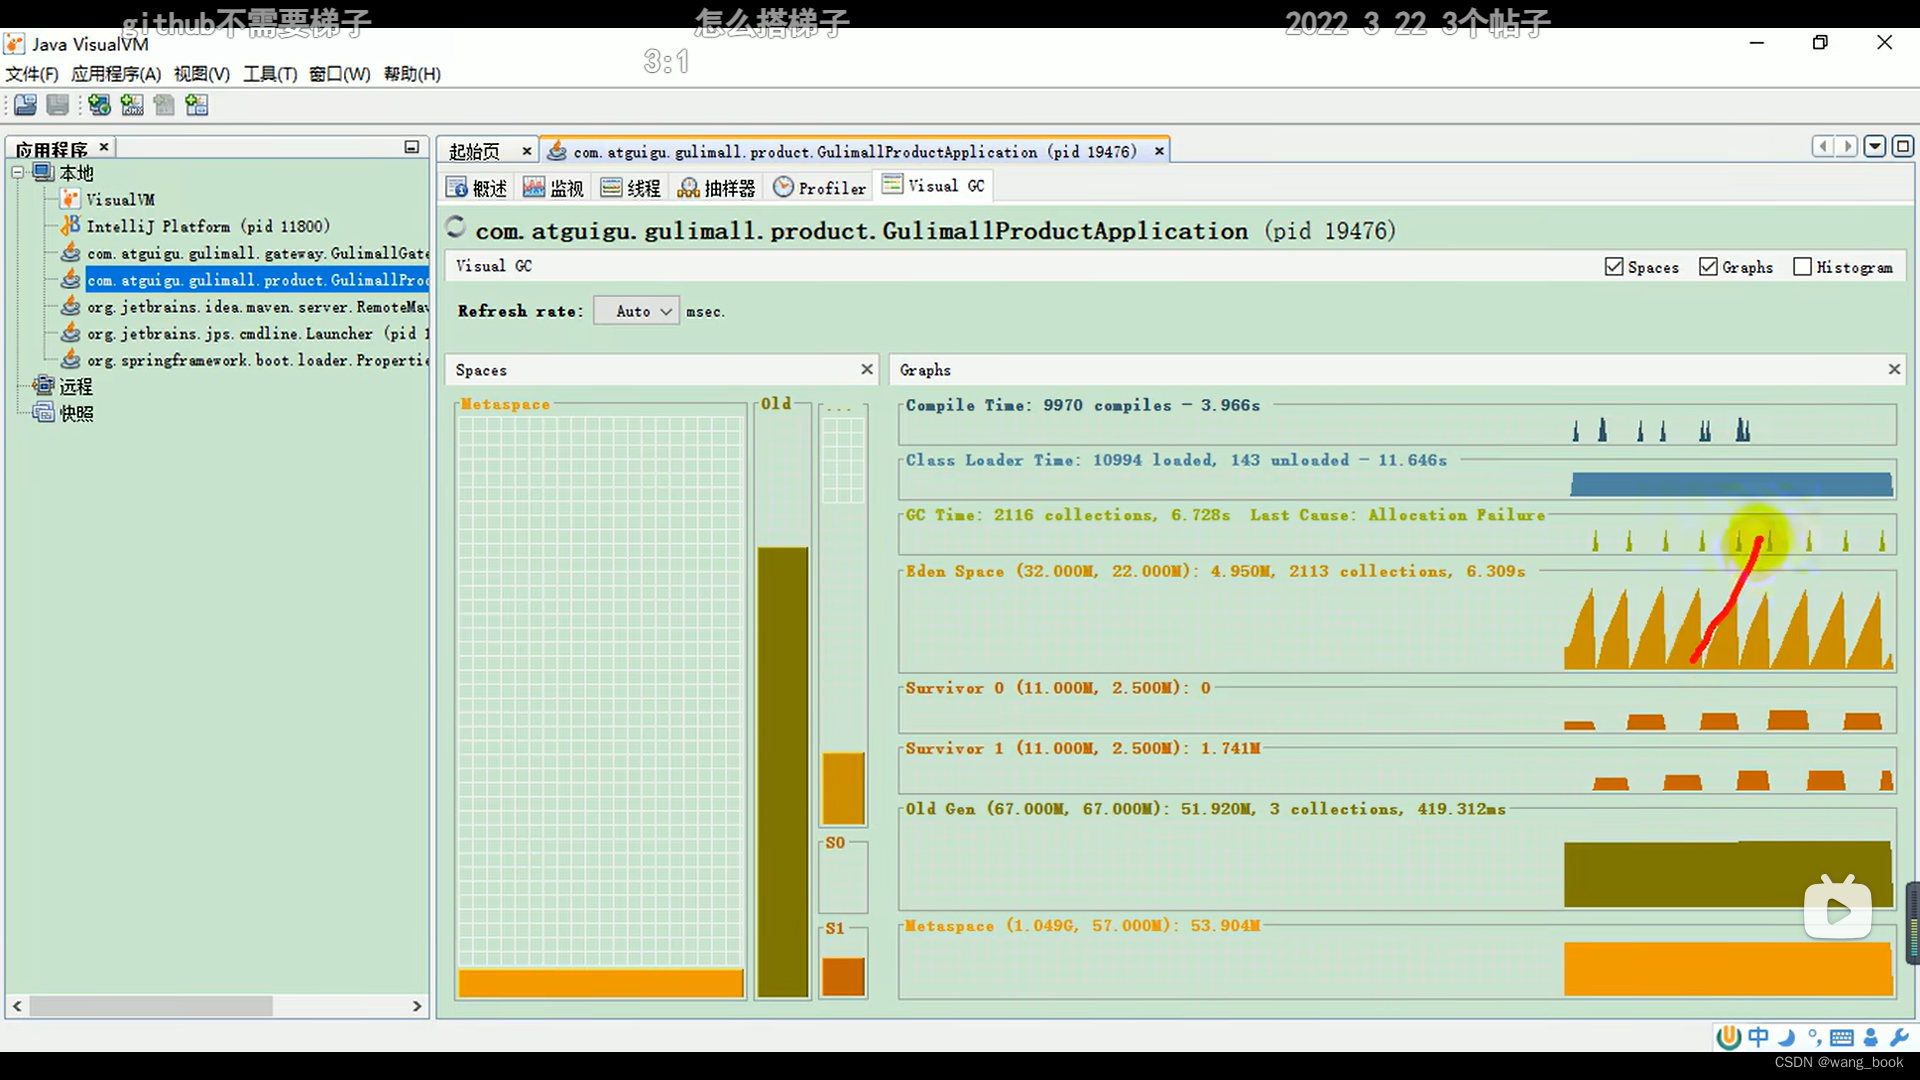This screenshot has height=1080, width=1920.
Task: Click the remote hosts icon beside 远程
Action: (43, 386)
